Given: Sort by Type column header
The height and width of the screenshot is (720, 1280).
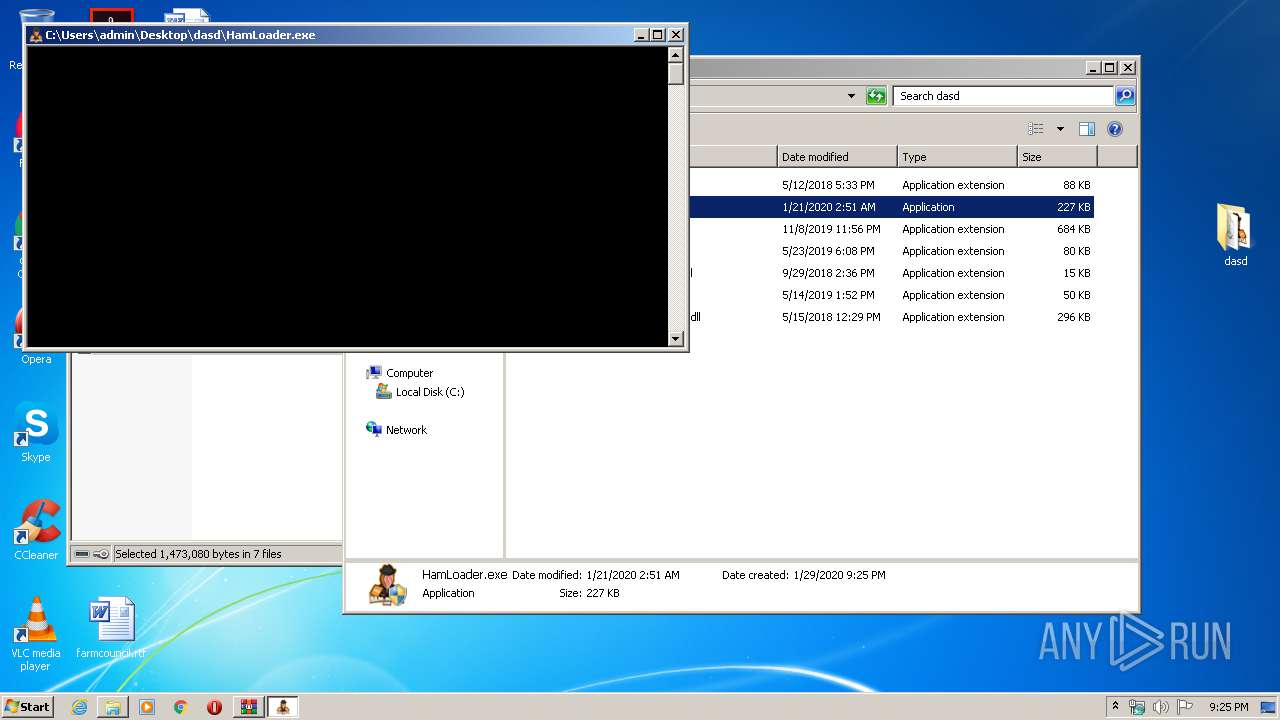Looking at the screenshot, I should click(957, 157).
